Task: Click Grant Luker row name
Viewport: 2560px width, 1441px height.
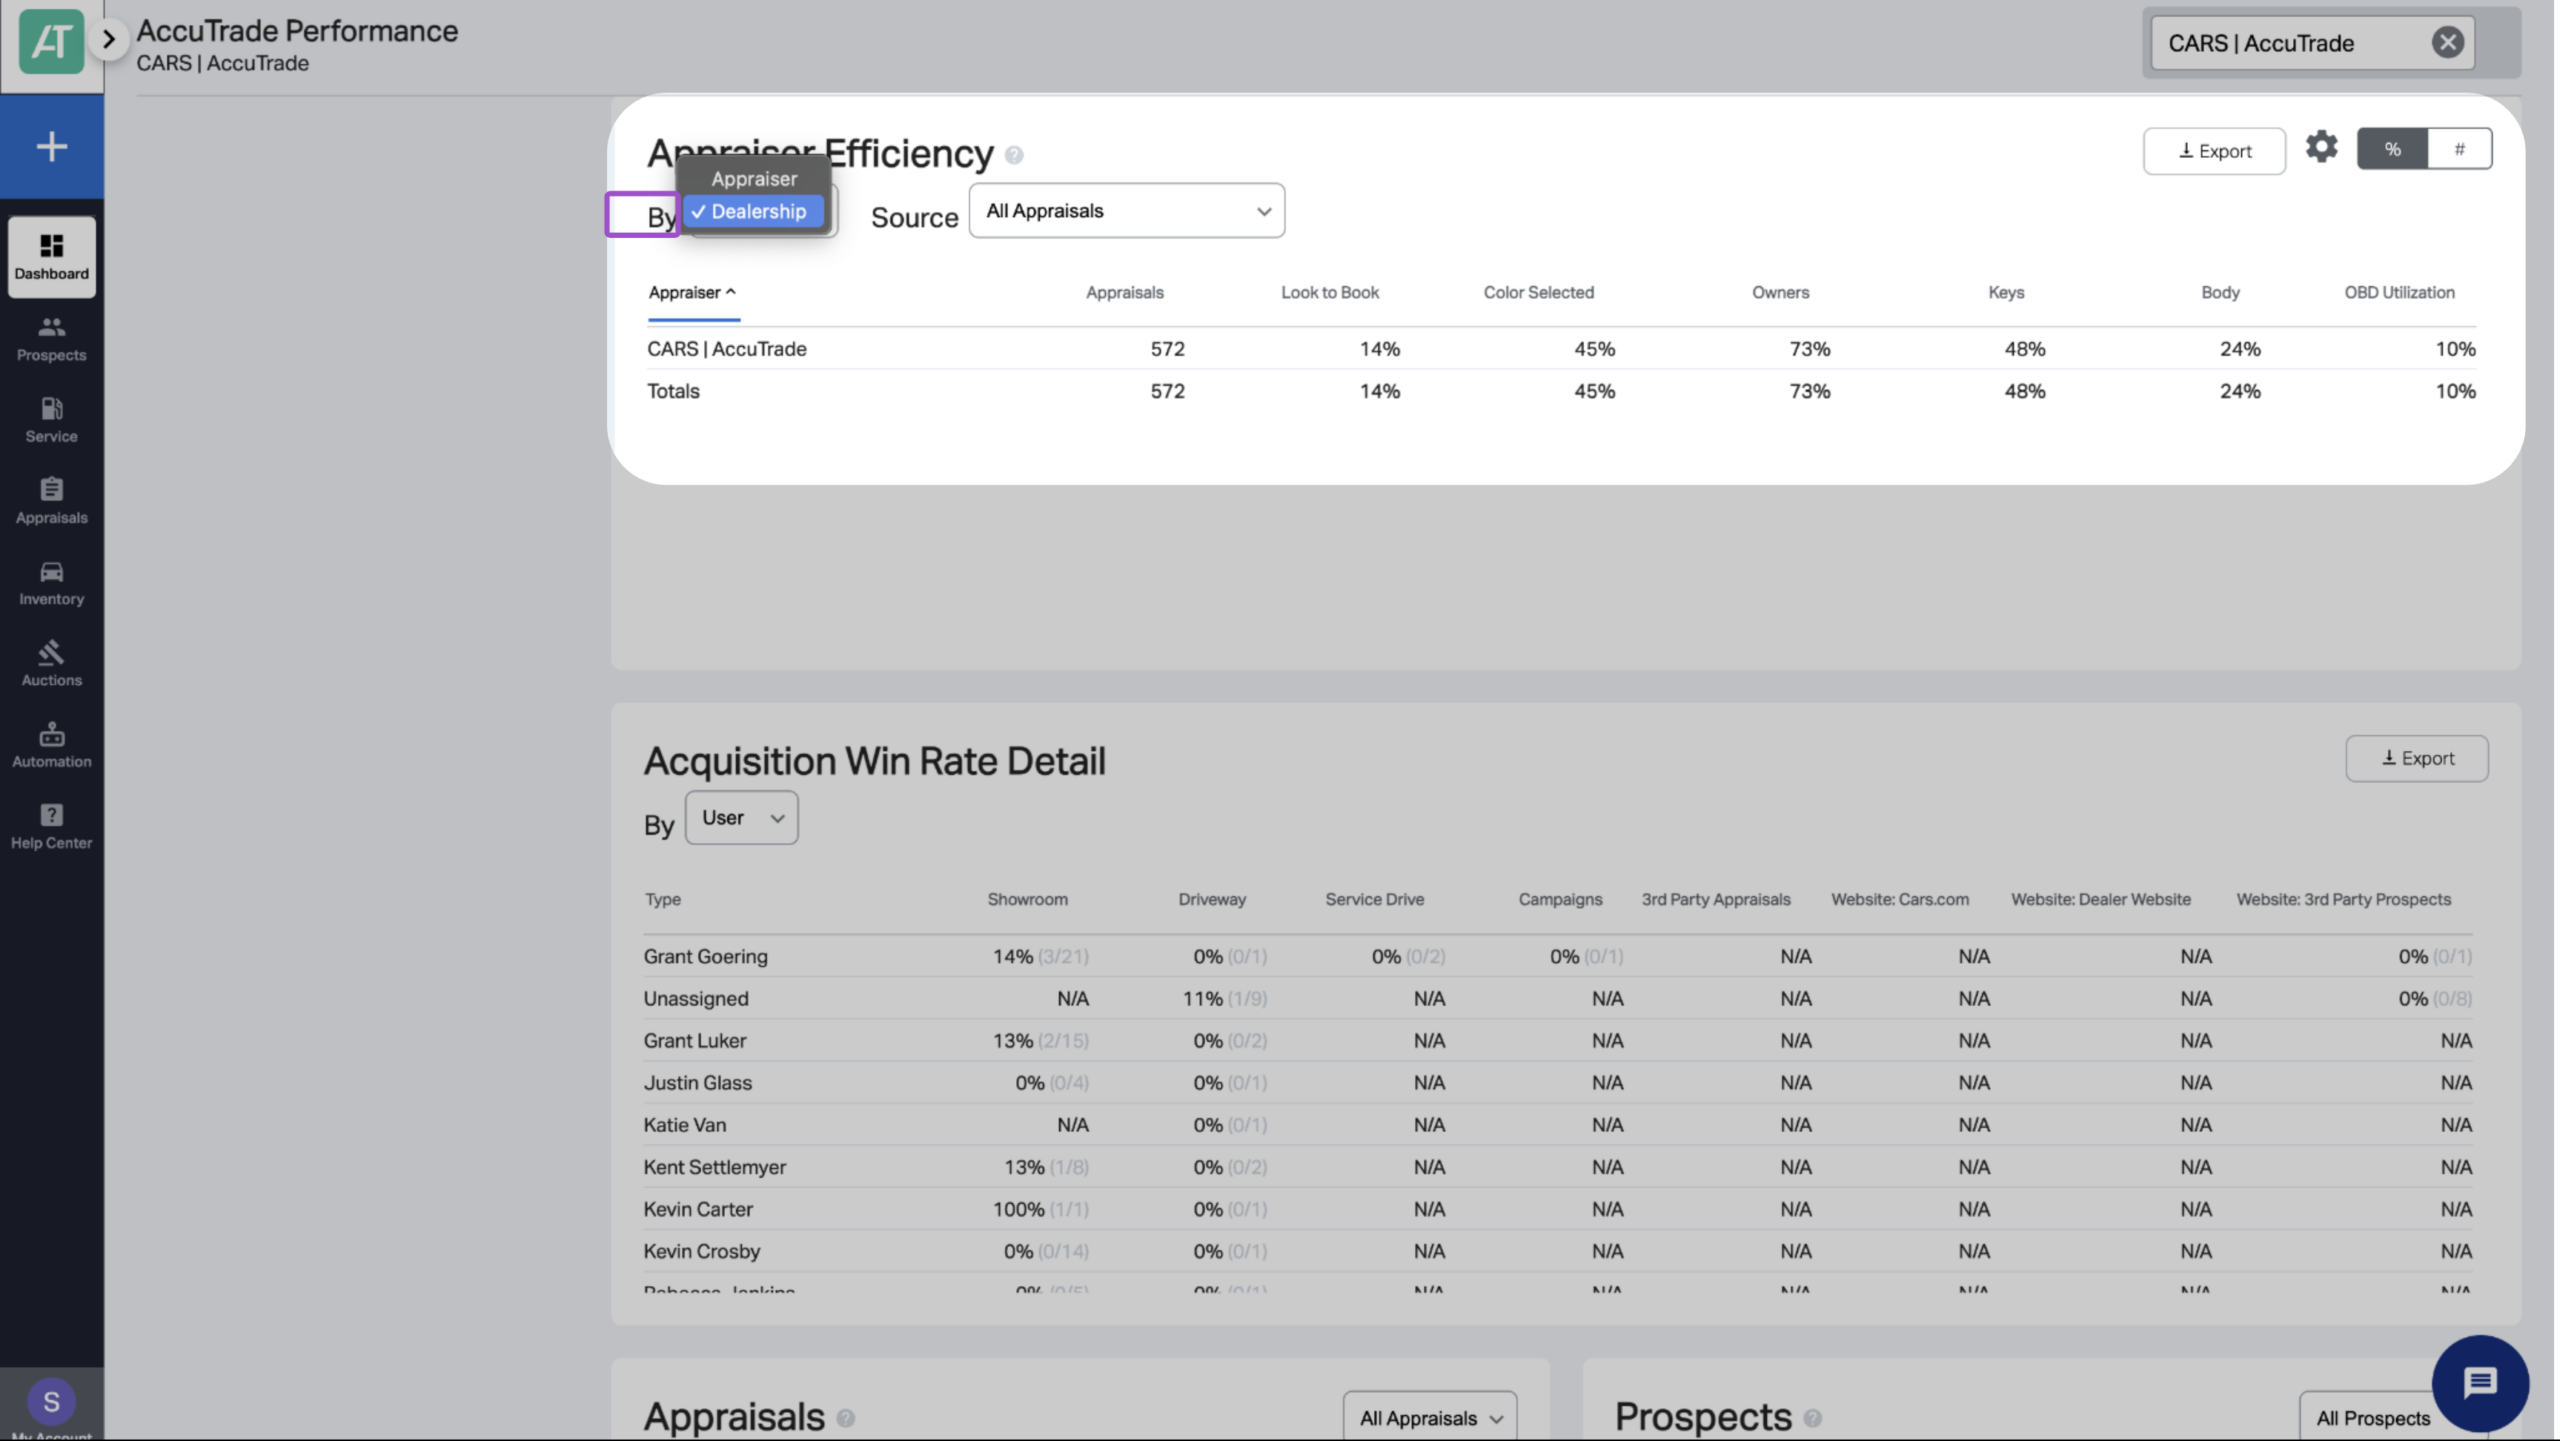Action: 694,1041
